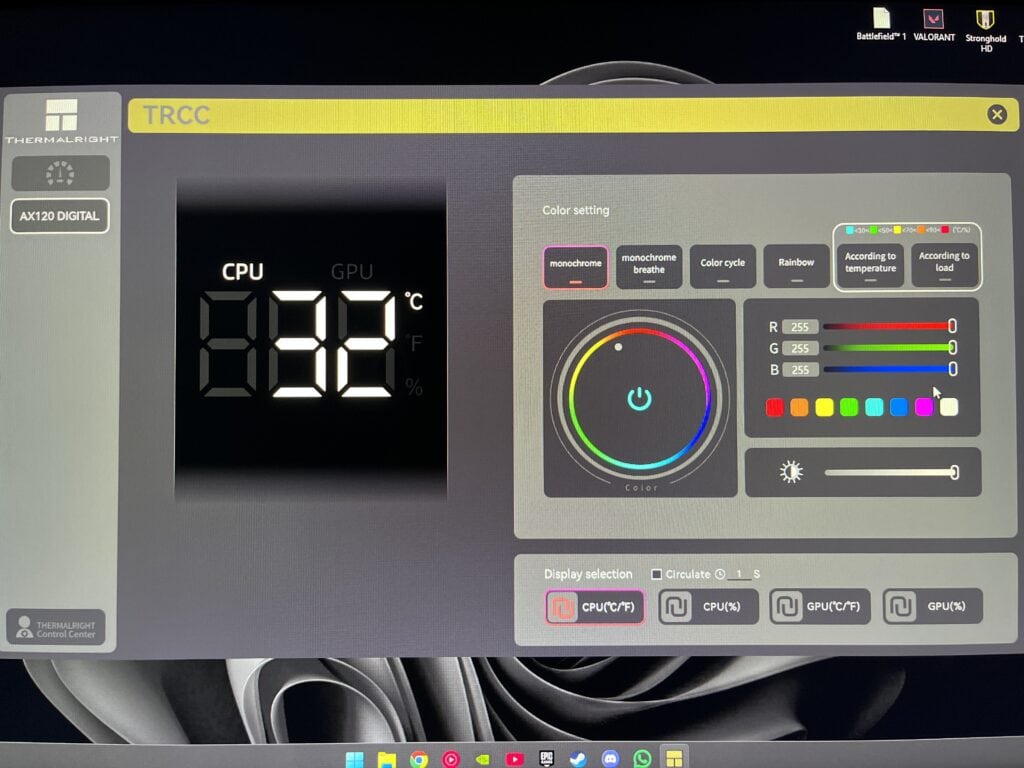Toggle monochrome breathe lighting mode
This screenshot has width=1024, height=768.
click(x=648, y=265)
